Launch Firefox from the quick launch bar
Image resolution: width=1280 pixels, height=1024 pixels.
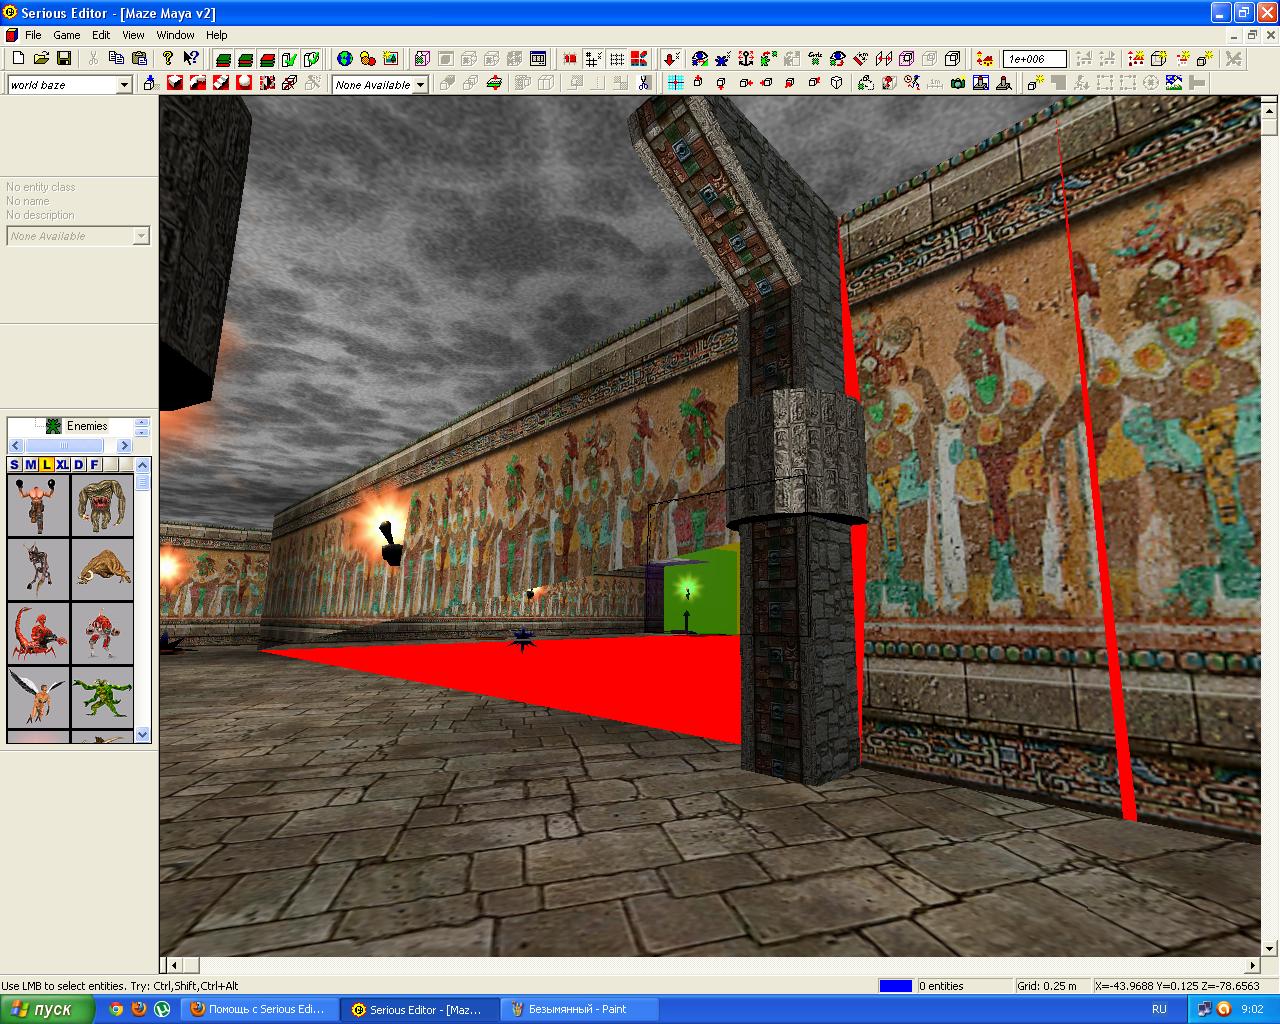(x=139, y=1010)
